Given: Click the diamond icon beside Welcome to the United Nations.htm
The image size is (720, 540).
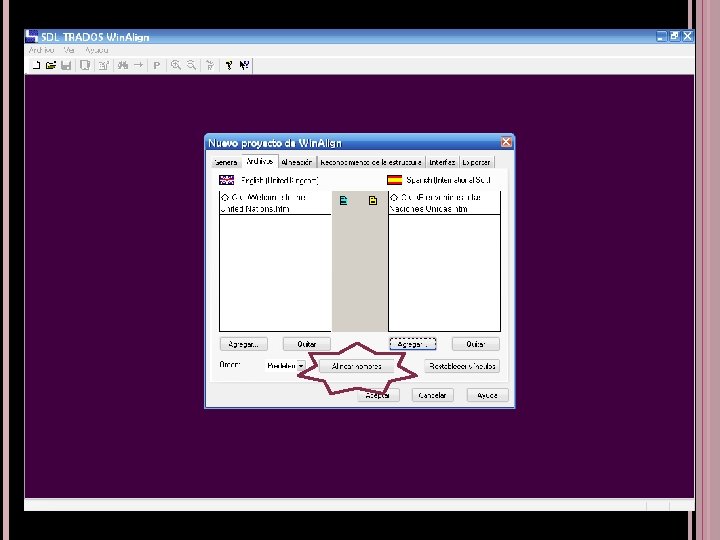Looking at the screenshot, I should tap(225, 197).
